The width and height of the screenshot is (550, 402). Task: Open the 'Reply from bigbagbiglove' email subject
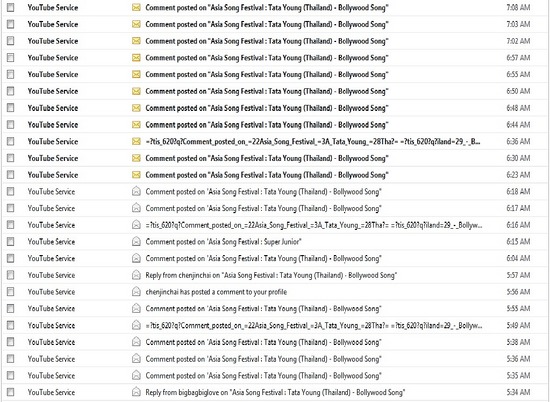click(275, 392)
